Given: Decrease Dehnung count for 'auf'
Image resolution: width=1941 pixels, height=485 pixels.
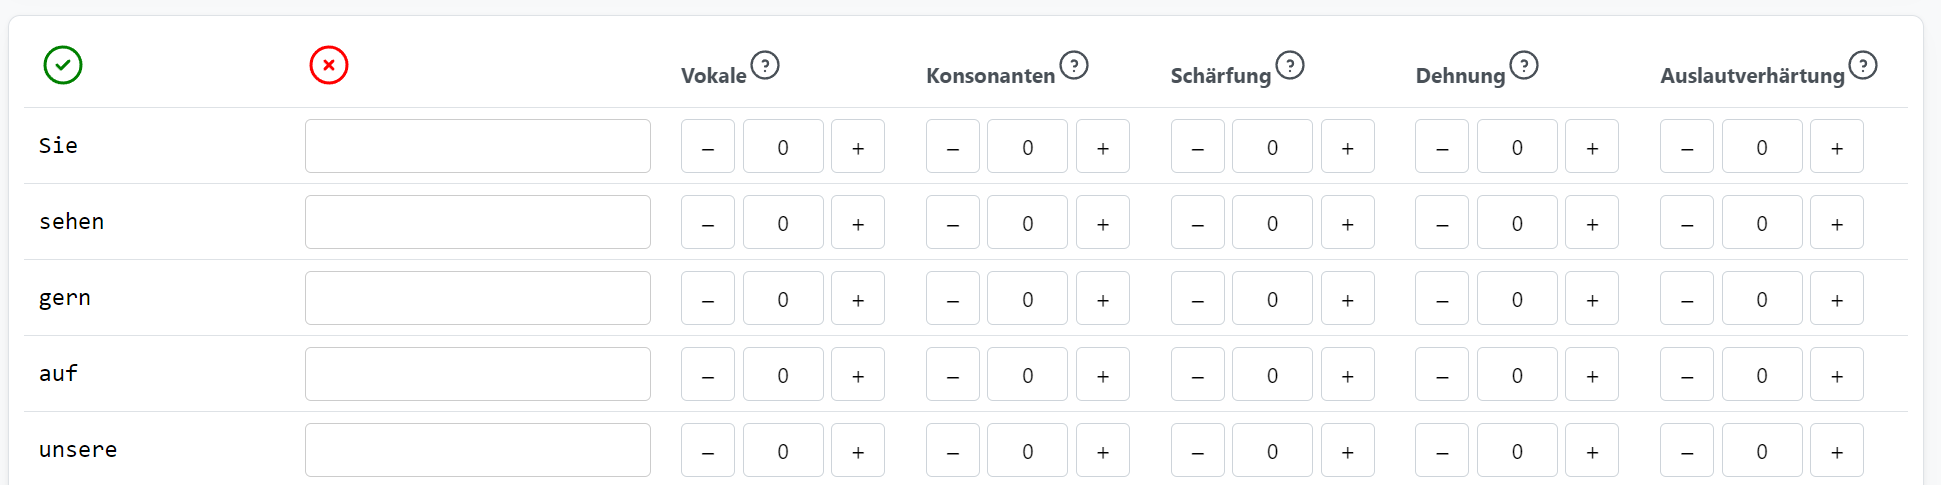Looking at the screenshot, I should tap(1442, 375).
